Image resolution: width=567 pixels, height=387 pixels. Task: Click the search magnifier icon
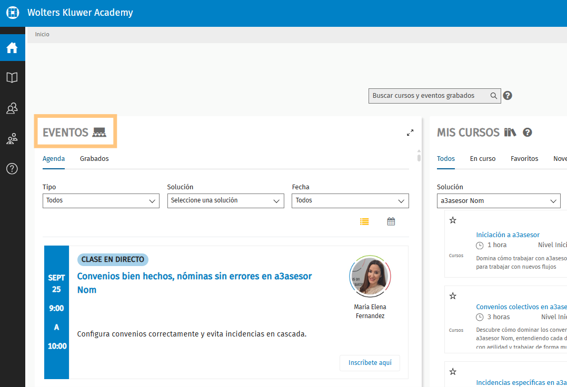[x=493, y=96]
